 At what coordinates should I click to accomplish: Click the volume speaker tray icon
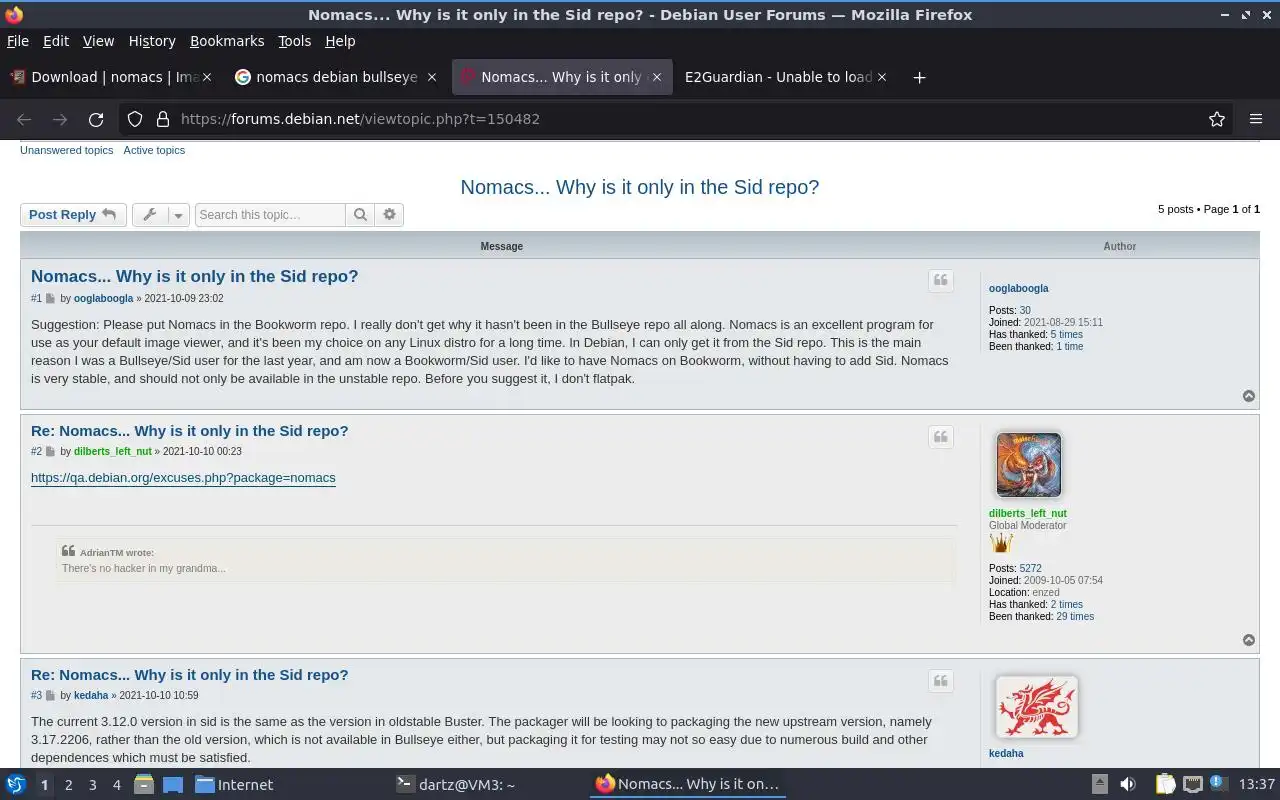(1128, 785)
